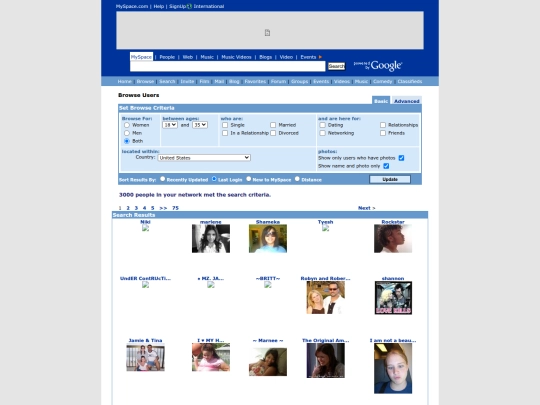Sort results by Last Login
540x405 pixels.
pos(214,179)
